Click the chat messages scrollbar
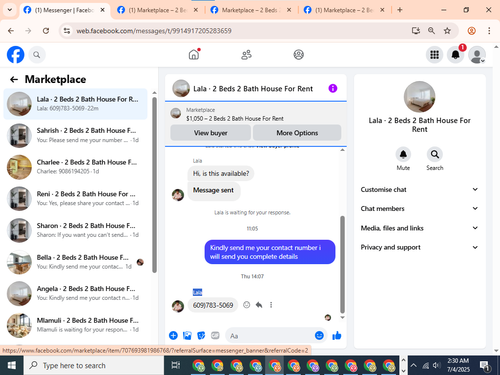 tap(342, 264)
